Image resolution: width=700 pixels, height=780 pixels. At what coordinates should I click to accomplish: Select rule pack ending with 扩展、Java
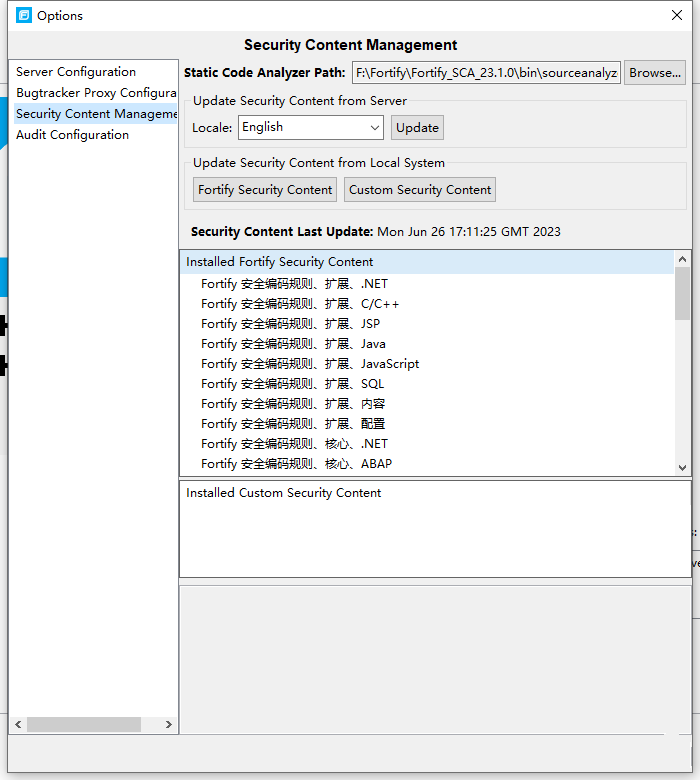[x=293, y=344]
